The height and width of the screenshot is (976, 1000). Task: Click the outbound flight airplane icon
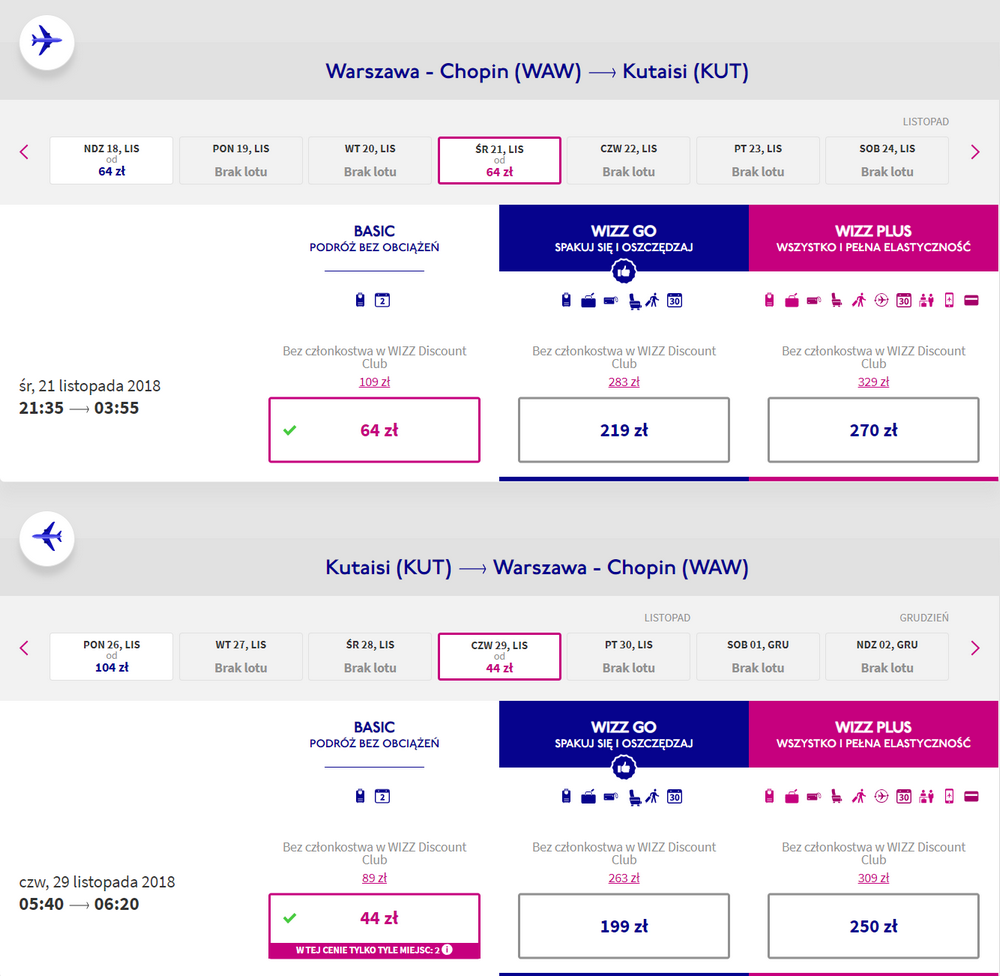point(47,42)
